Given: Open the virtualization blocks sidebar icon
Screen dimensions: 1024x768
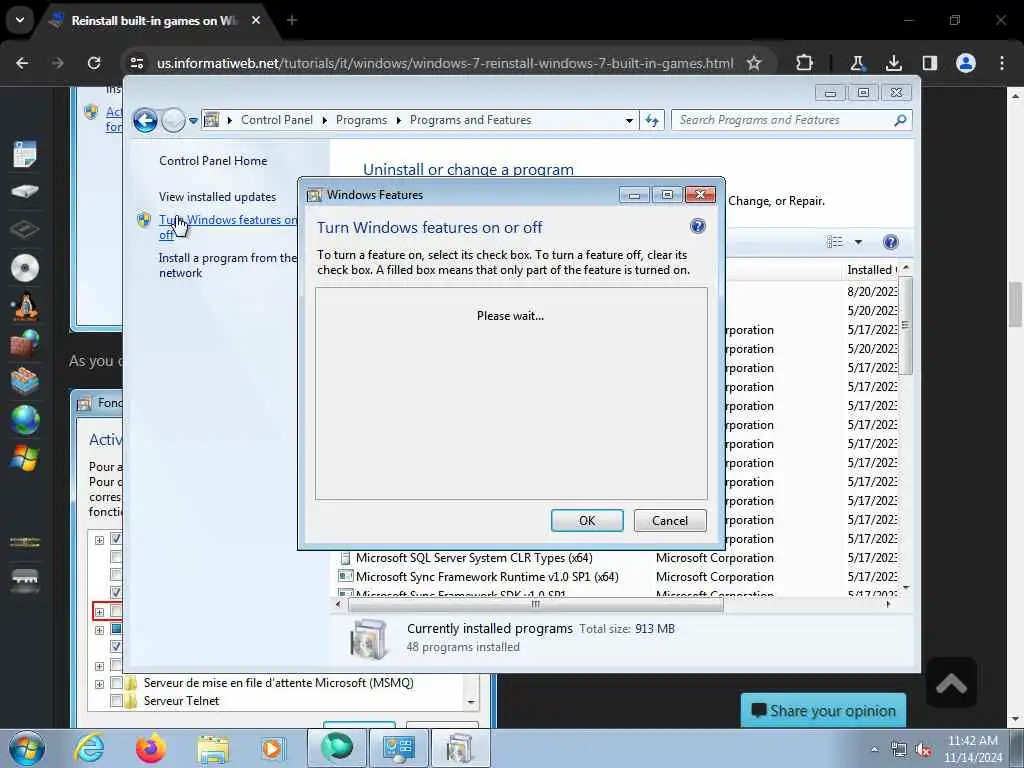Looking at the screenshot, I should pos(25,381).
